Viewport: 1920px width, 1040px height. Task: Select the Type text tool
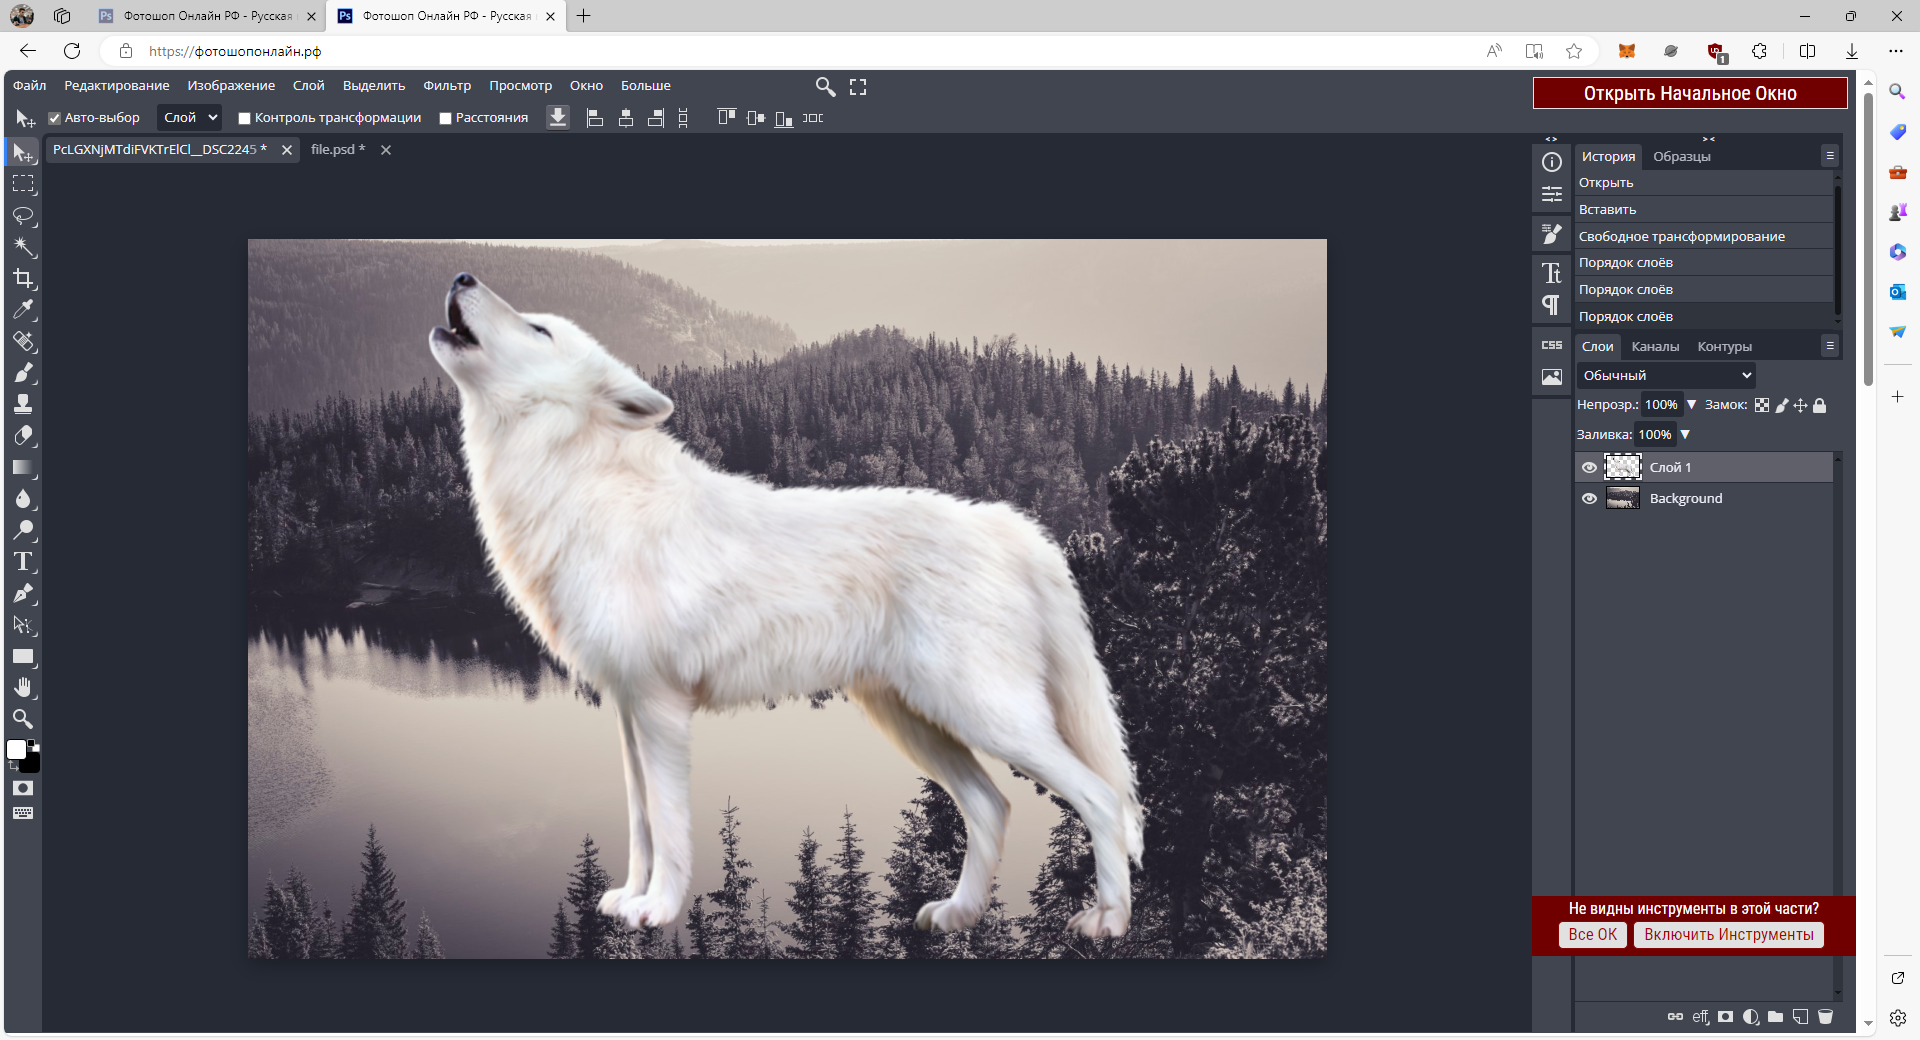point(23,562)
